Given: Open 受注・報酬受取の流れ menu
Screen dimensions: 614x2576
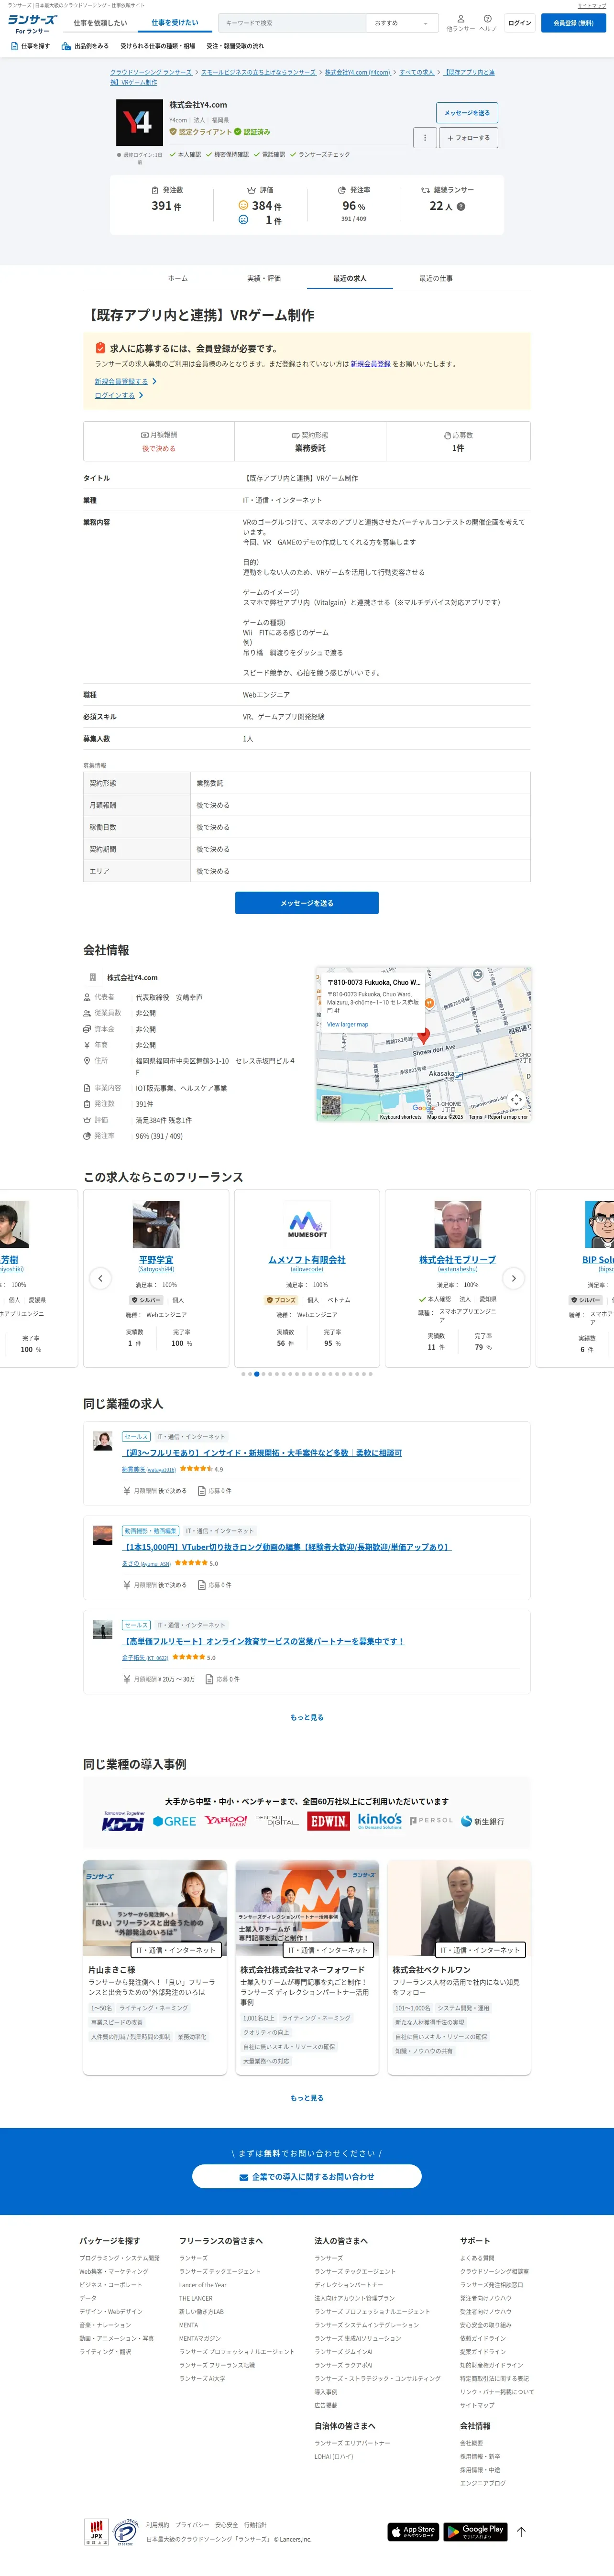Looking at the screenshot, I should click(235, 46).
